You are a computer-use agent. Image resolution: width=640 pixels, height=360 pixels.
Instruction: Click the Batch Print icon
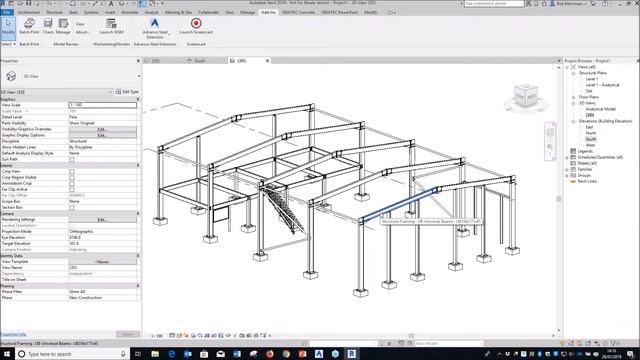(29, 24)
